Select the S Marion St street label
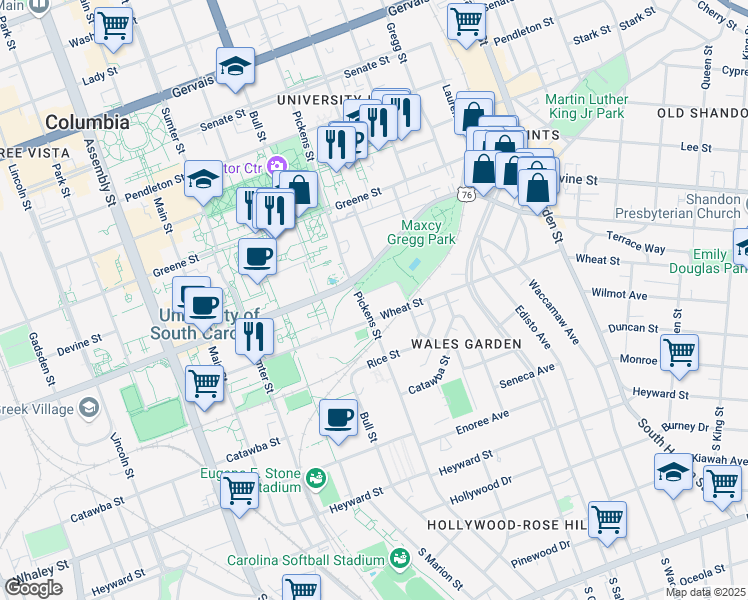 coord(440,569)
